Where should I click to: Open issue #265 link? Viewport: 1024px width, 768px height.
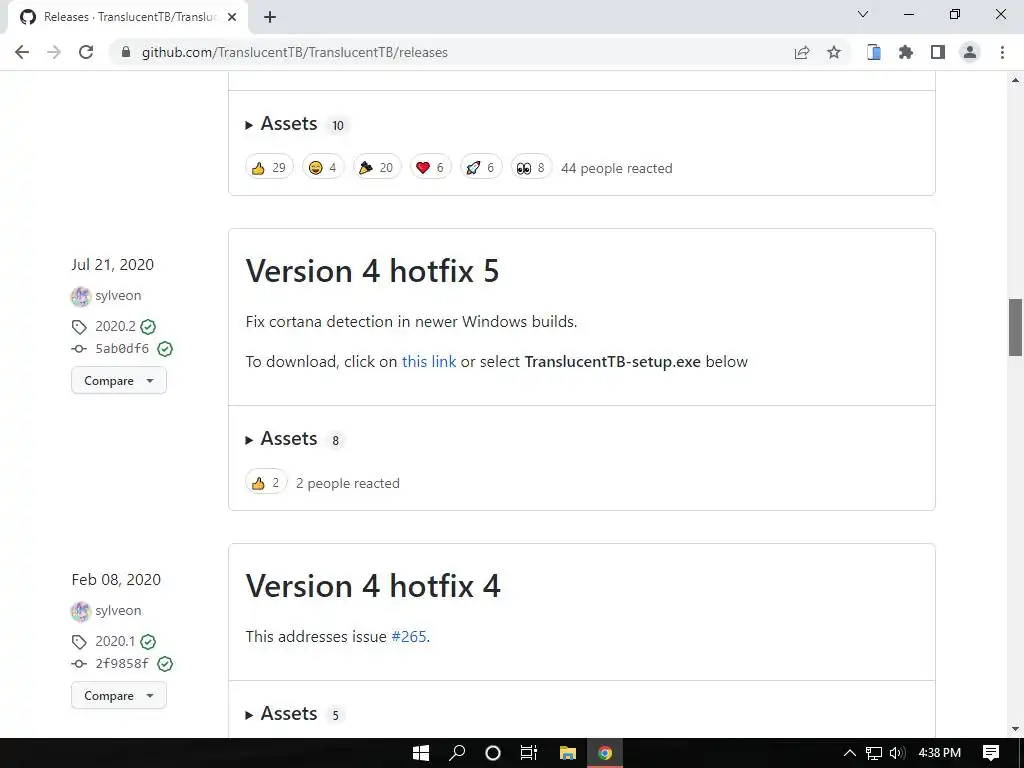coord(408,637)
